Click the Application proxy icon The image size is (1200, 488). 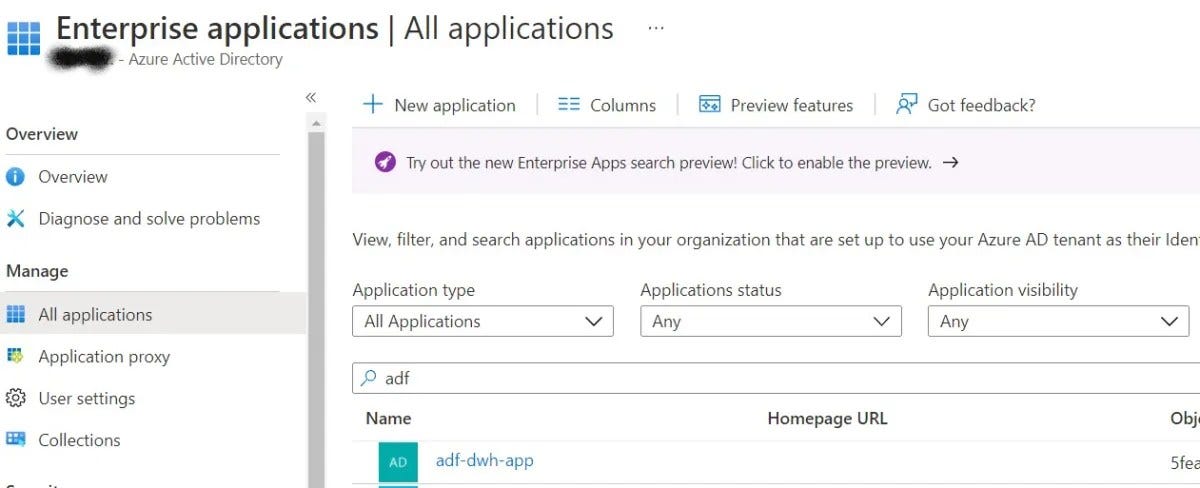click(x=15, y=357)
